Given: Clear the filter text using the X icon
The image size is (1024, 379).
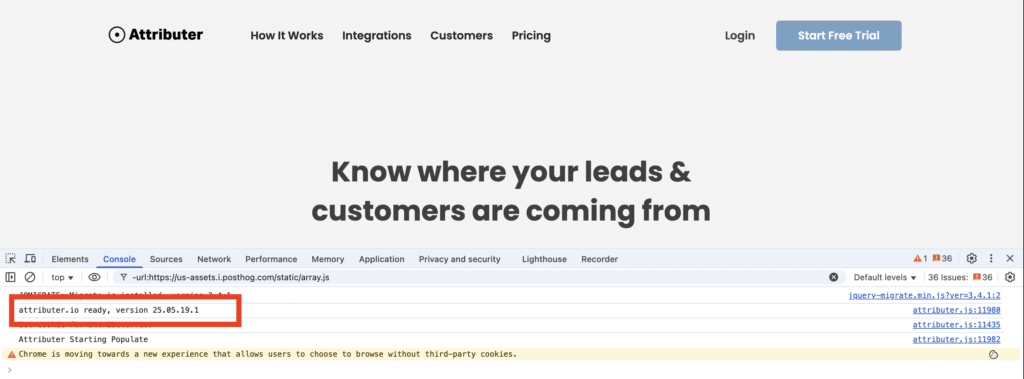Looking at the screenshot, I should pos(833,277).
